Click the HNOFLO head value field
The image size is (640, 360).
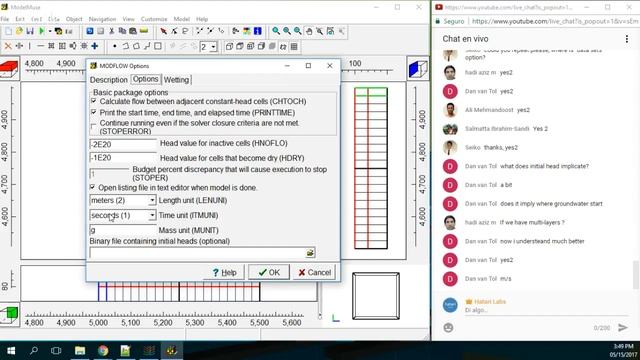pos(123,144)
